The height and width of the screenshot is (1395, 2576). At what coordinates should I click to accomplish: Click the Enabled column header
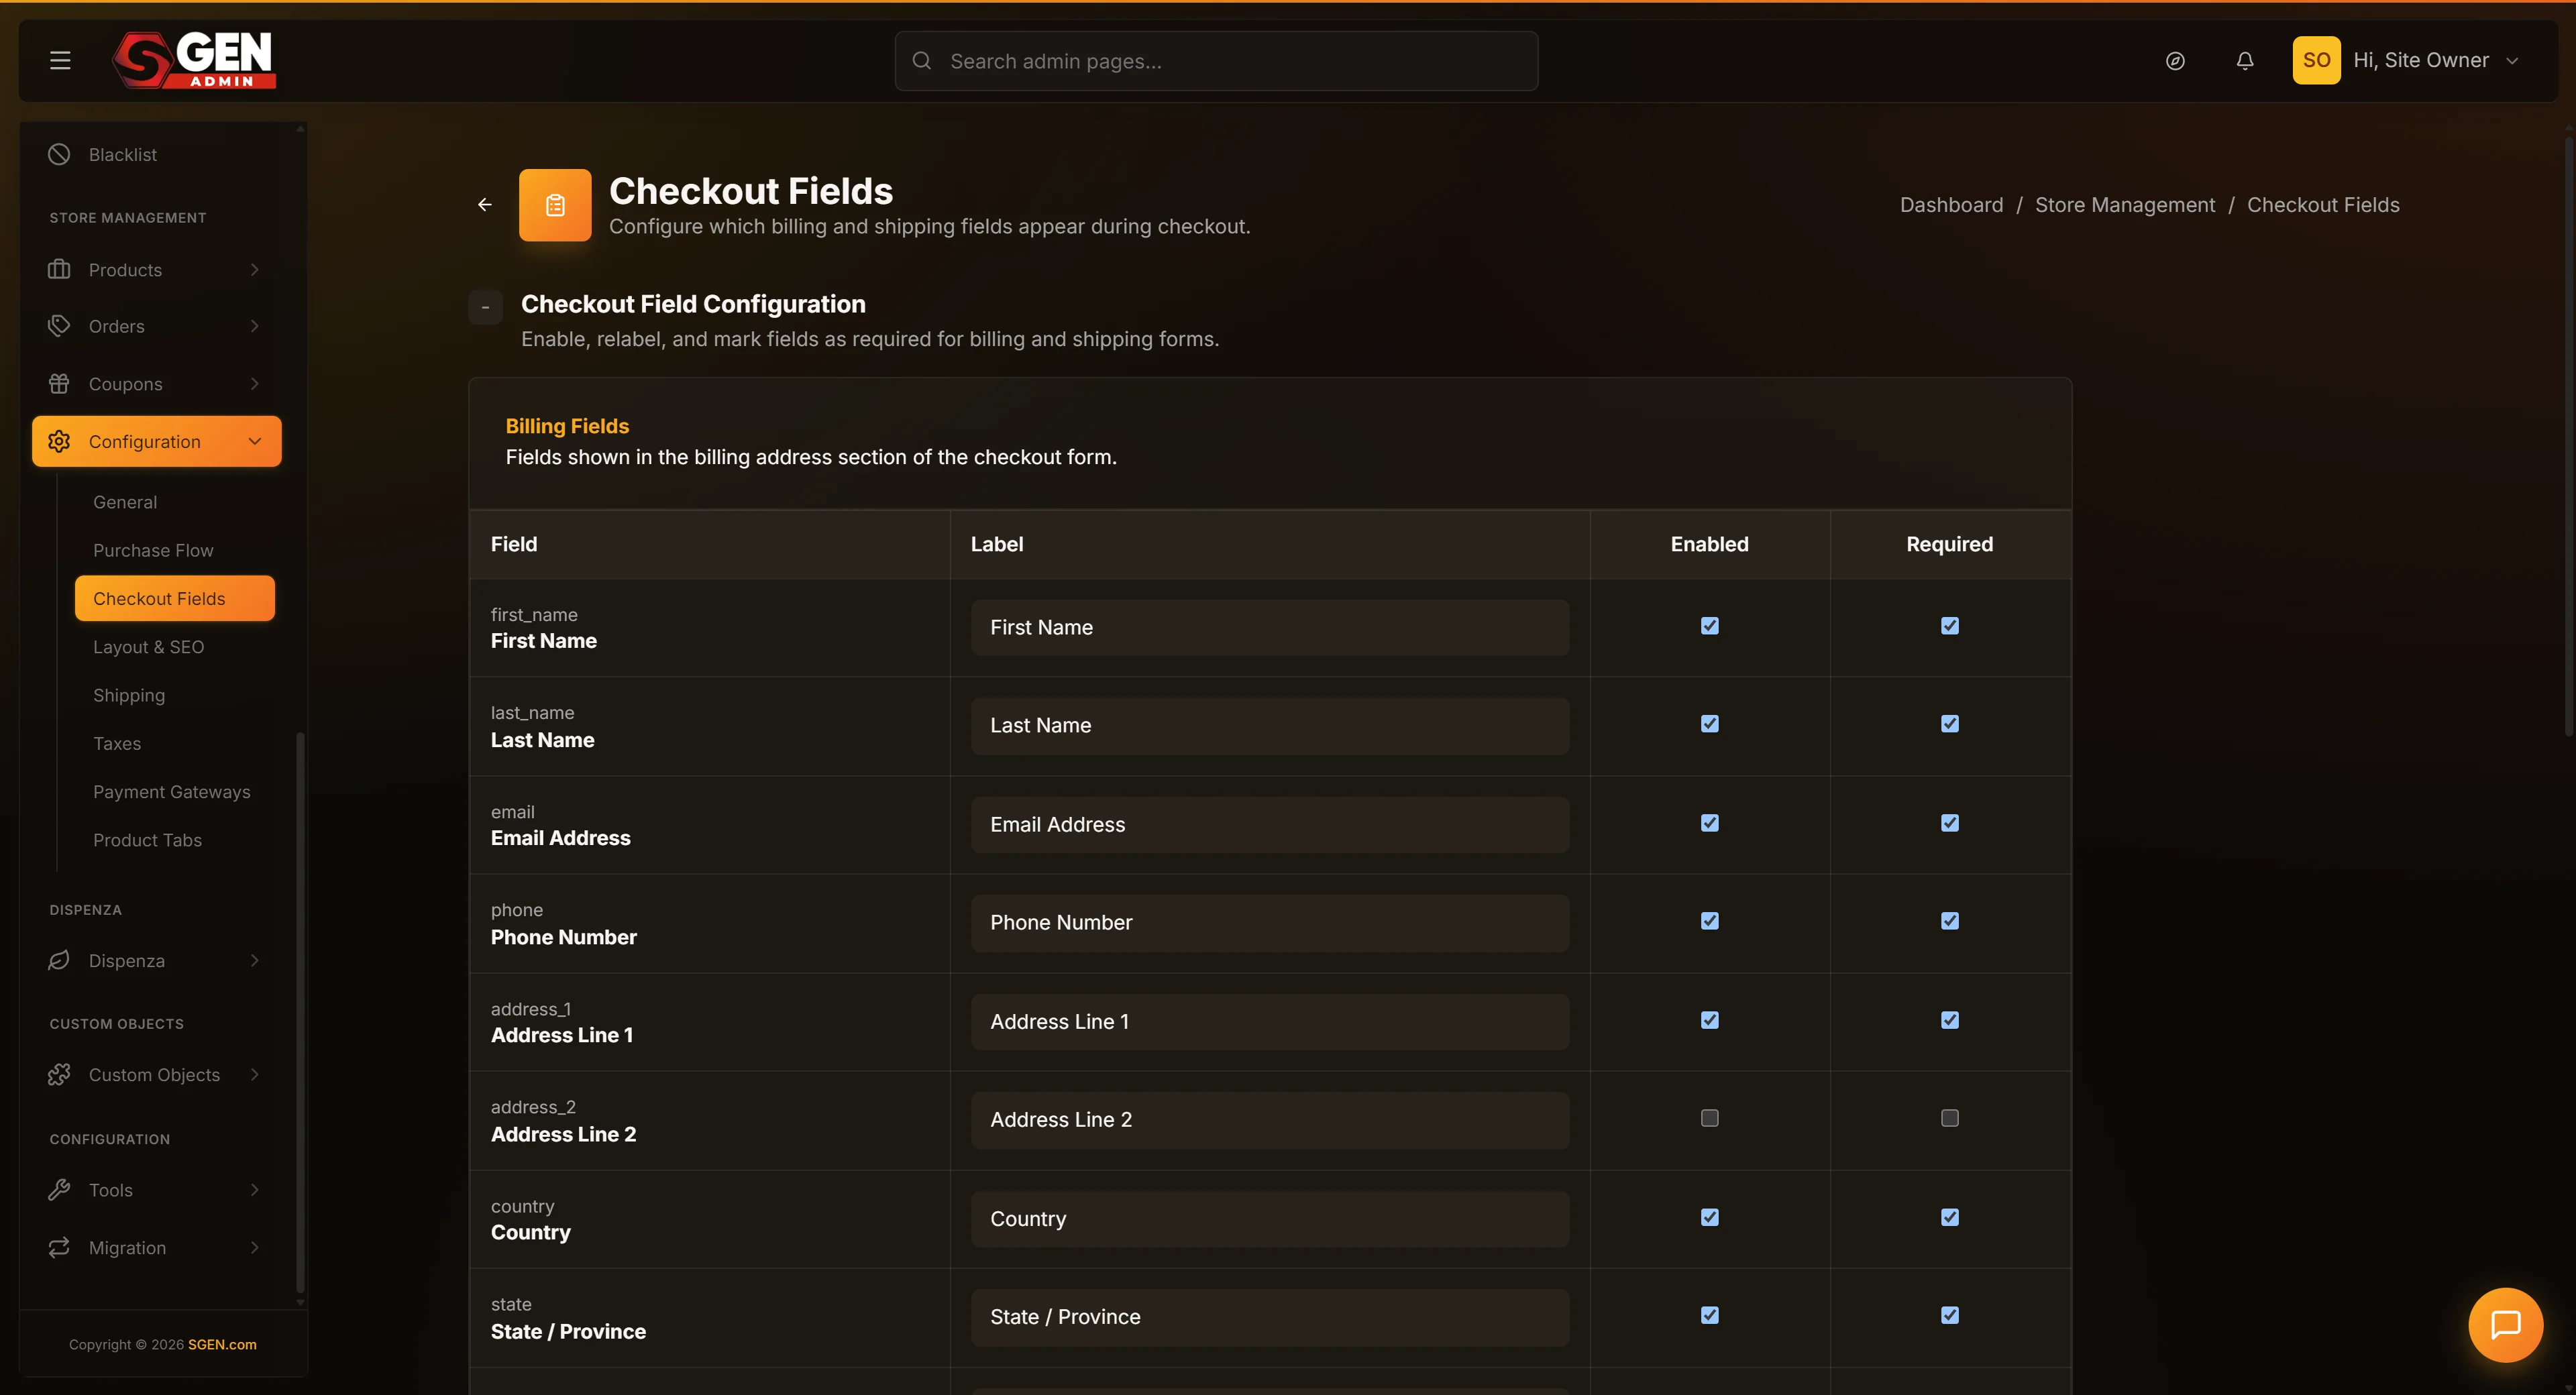[1709, 544]
